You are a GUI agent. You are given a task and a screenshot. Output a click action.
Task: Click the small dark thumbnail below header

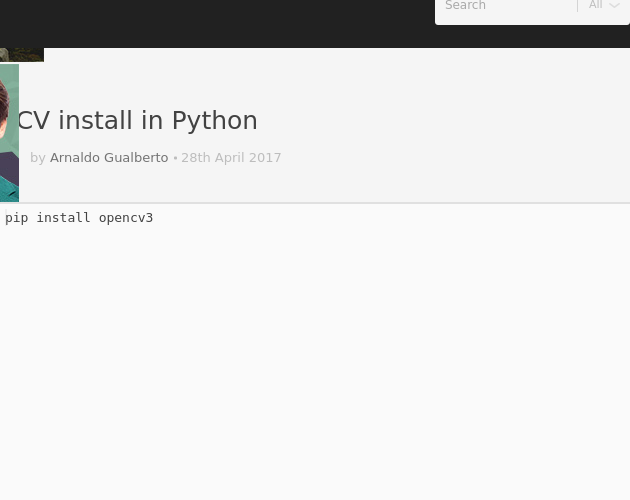[x=22, y=55]
